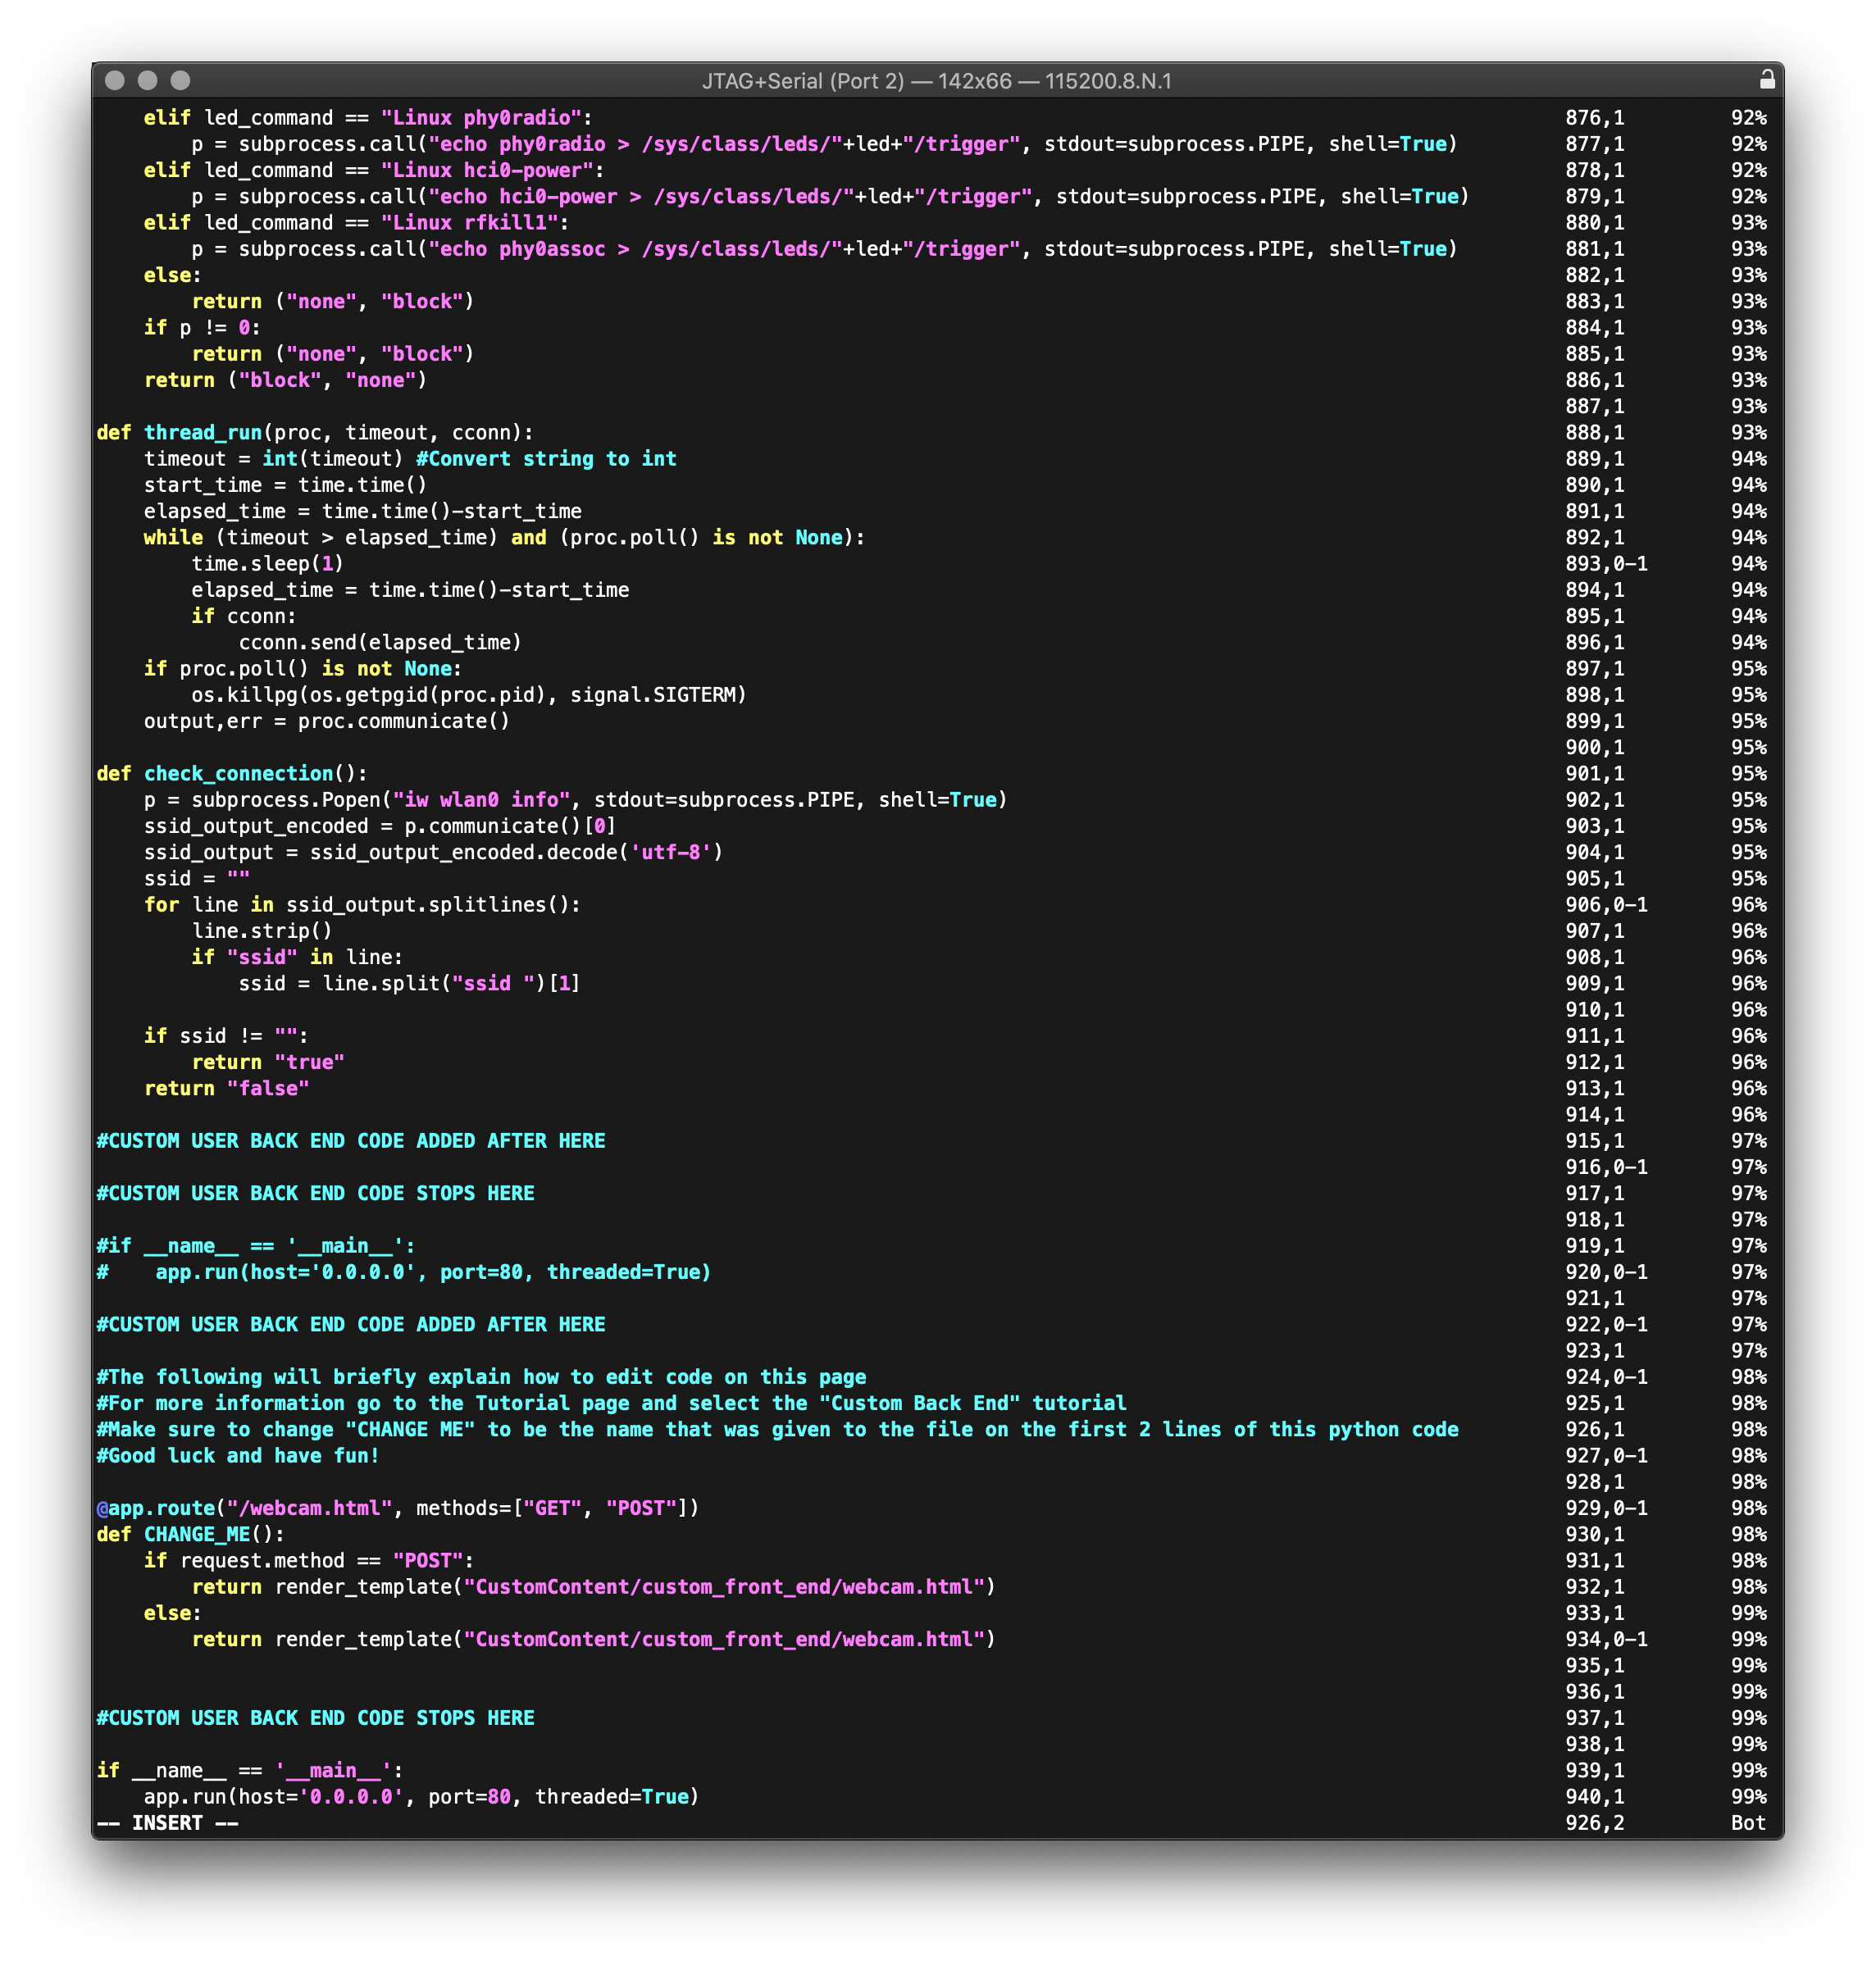Click the "if p != 0:" line

[x=202, y=328]
